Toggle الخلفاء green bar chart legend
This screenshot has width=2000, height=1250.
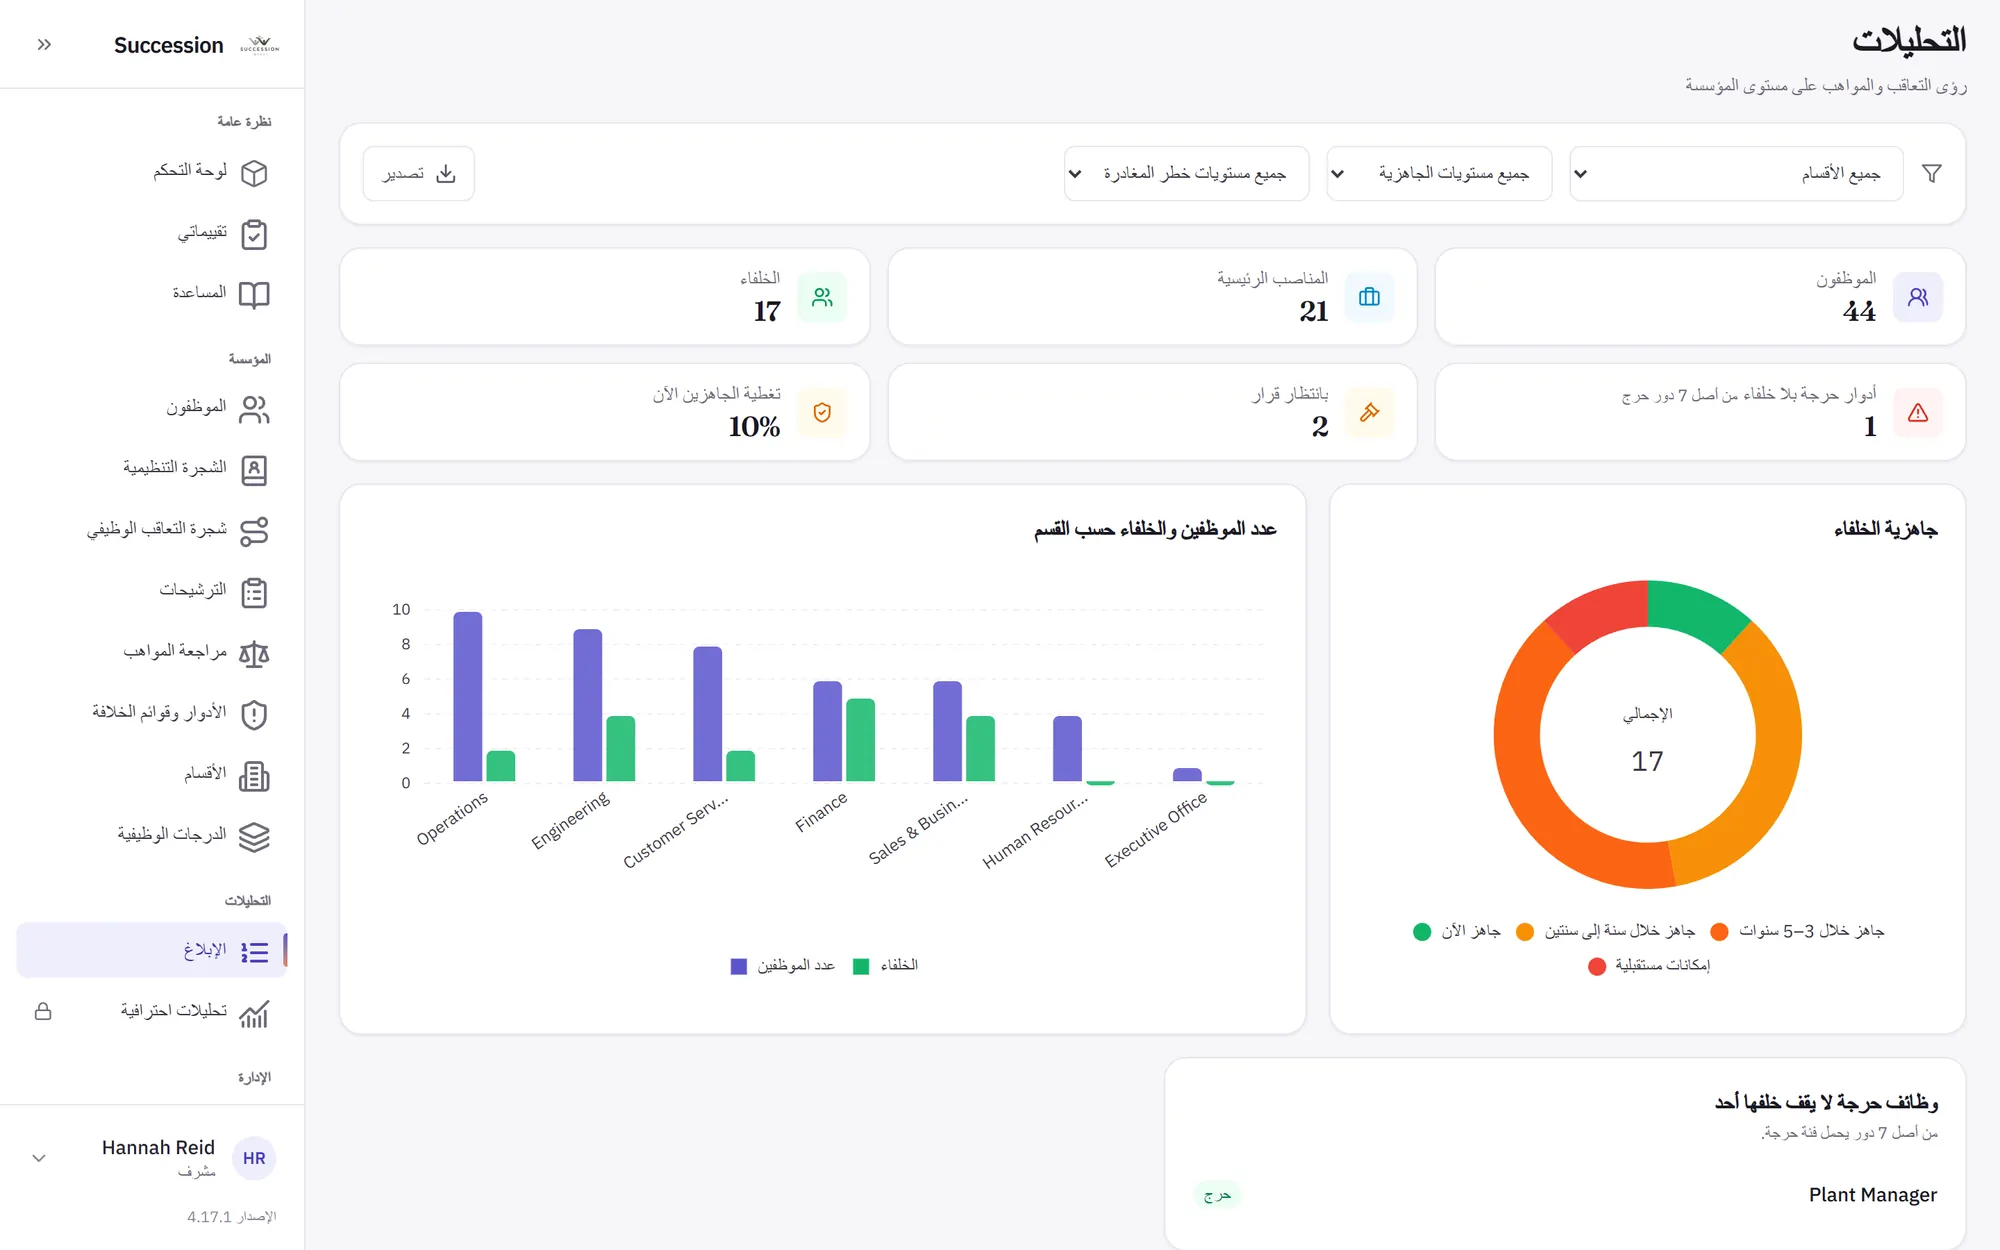point(885,966)
